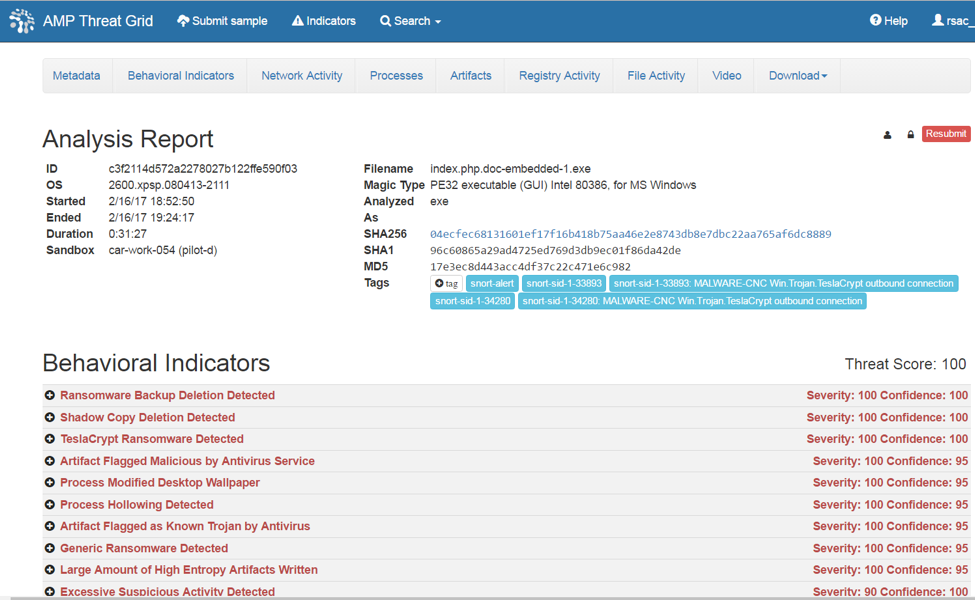The height and width of the screenshot is (600, 975).
Task: Click the AMP Threat Grid logo icon
Action: (21, 21)
